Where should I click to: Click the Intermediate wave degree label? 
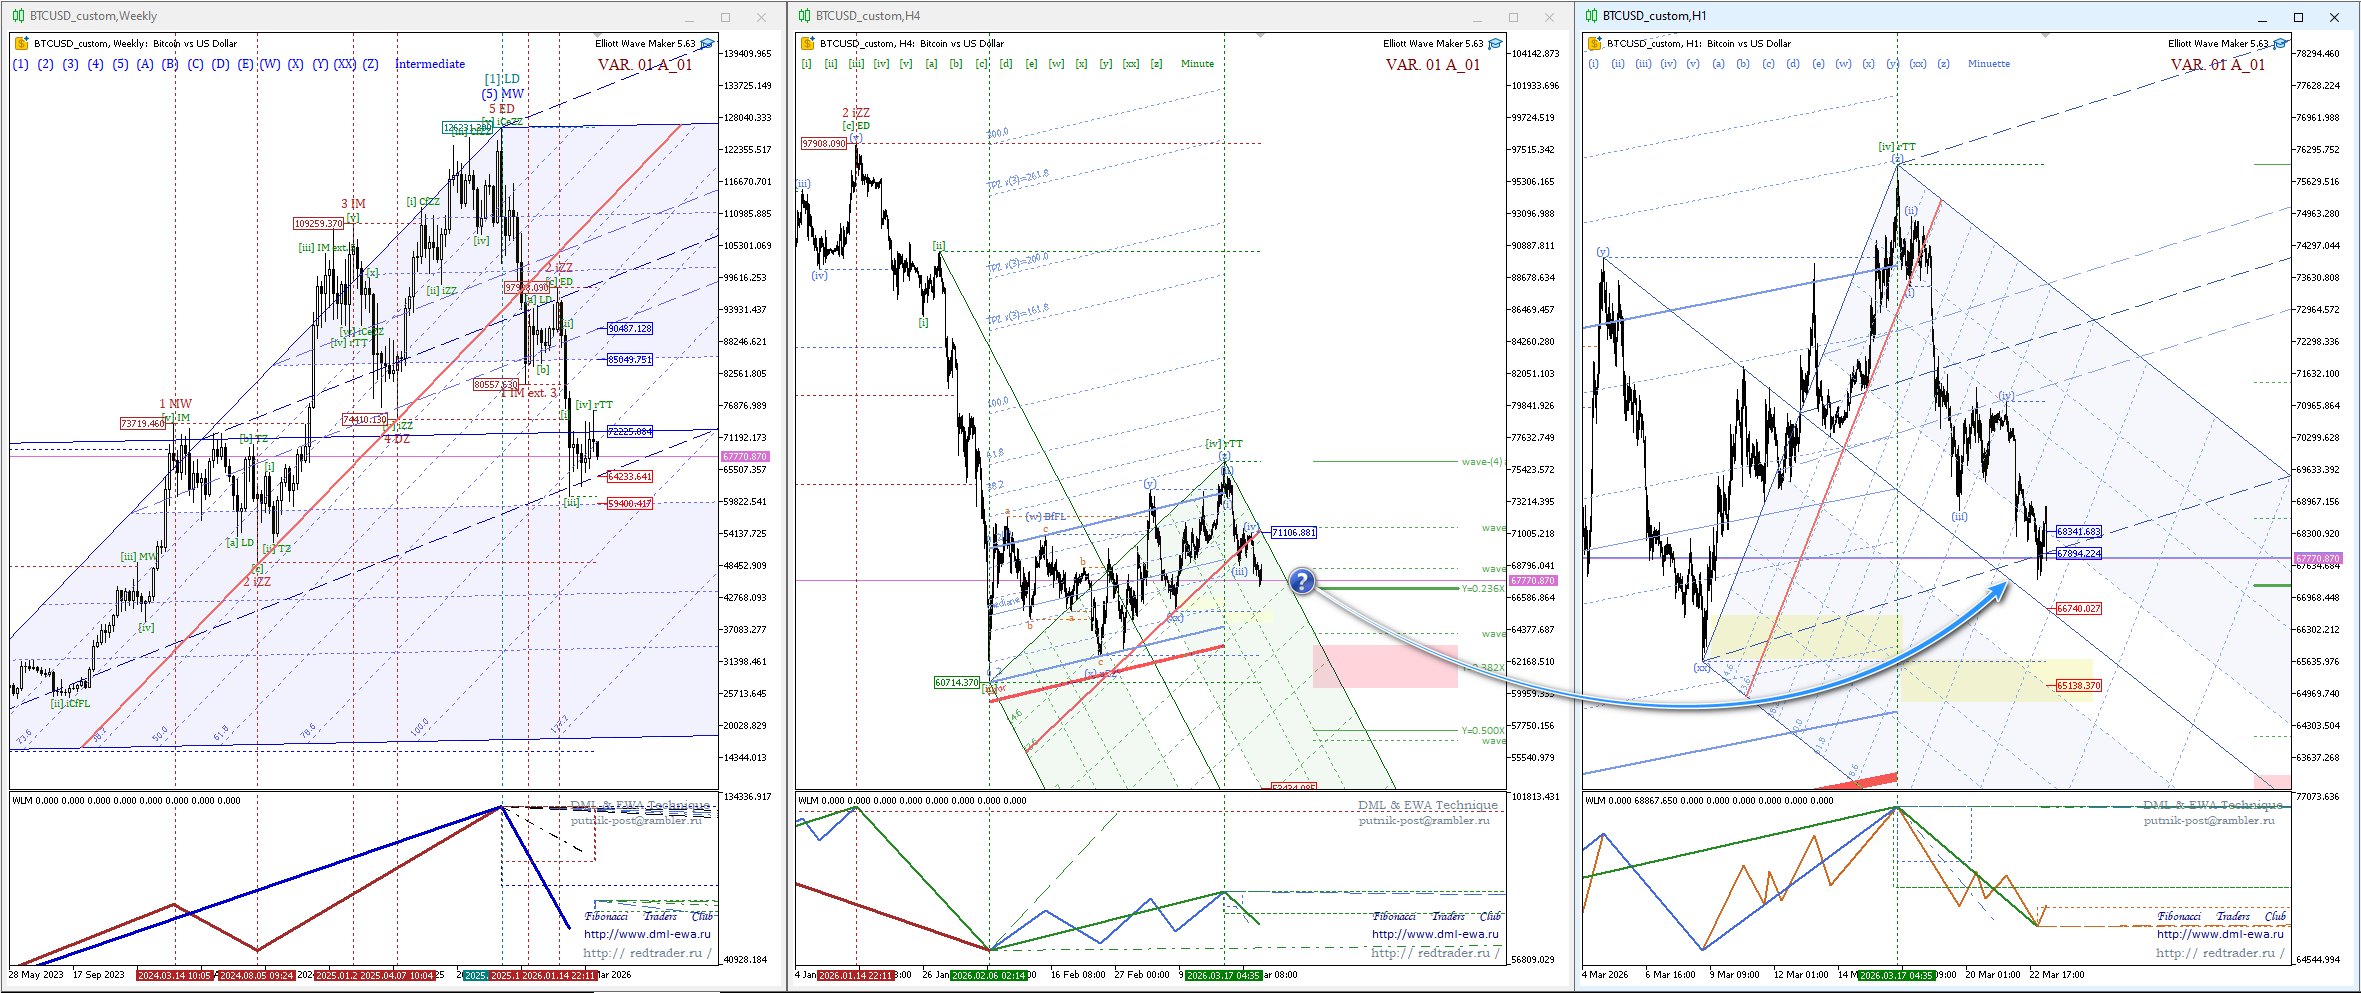coord(430,64)
